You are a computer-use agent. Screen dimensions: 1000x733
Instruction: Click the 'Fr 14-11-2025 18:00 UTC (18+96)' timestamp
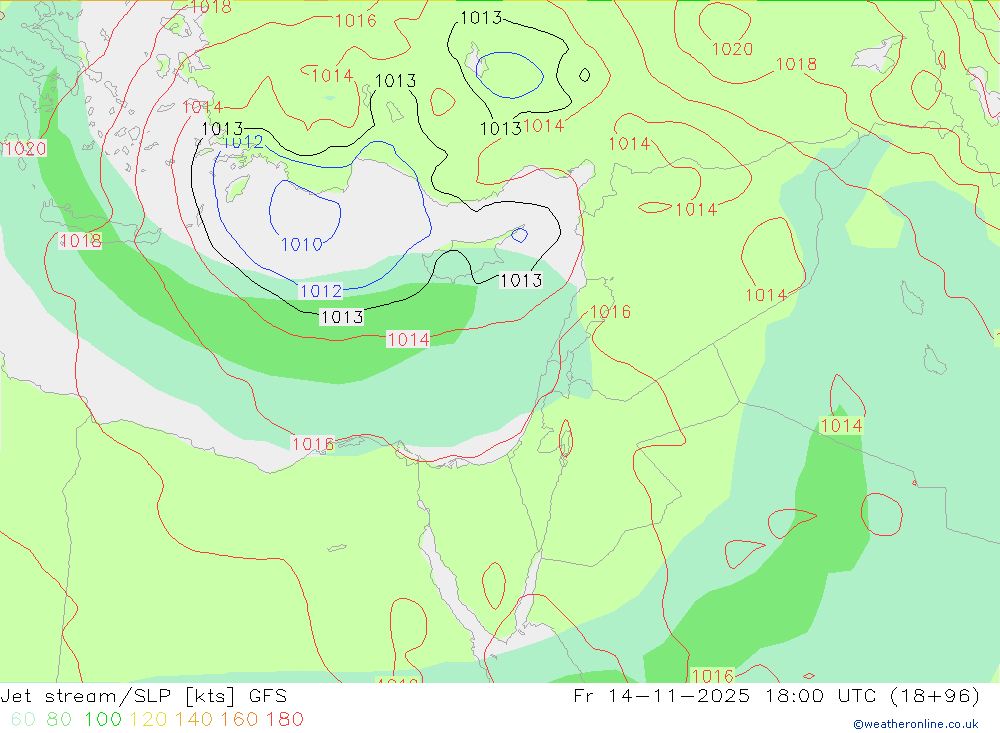776,696
